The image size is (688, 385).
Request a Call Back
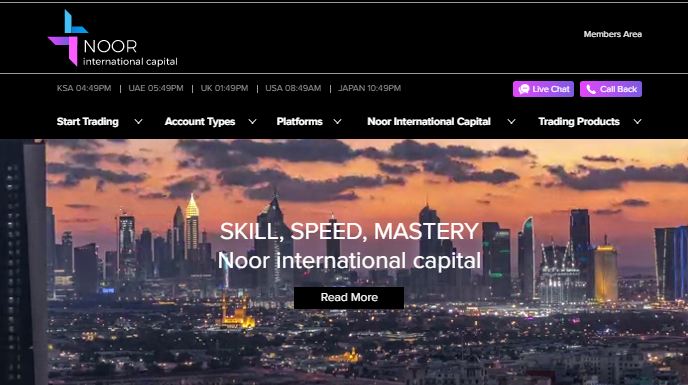611,89
